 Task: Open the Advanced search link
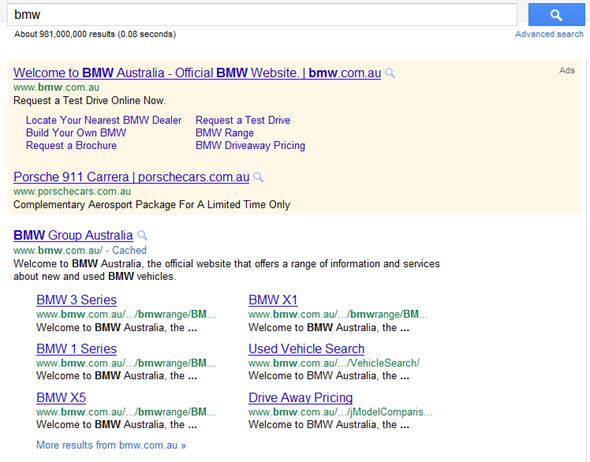point(549,34)
